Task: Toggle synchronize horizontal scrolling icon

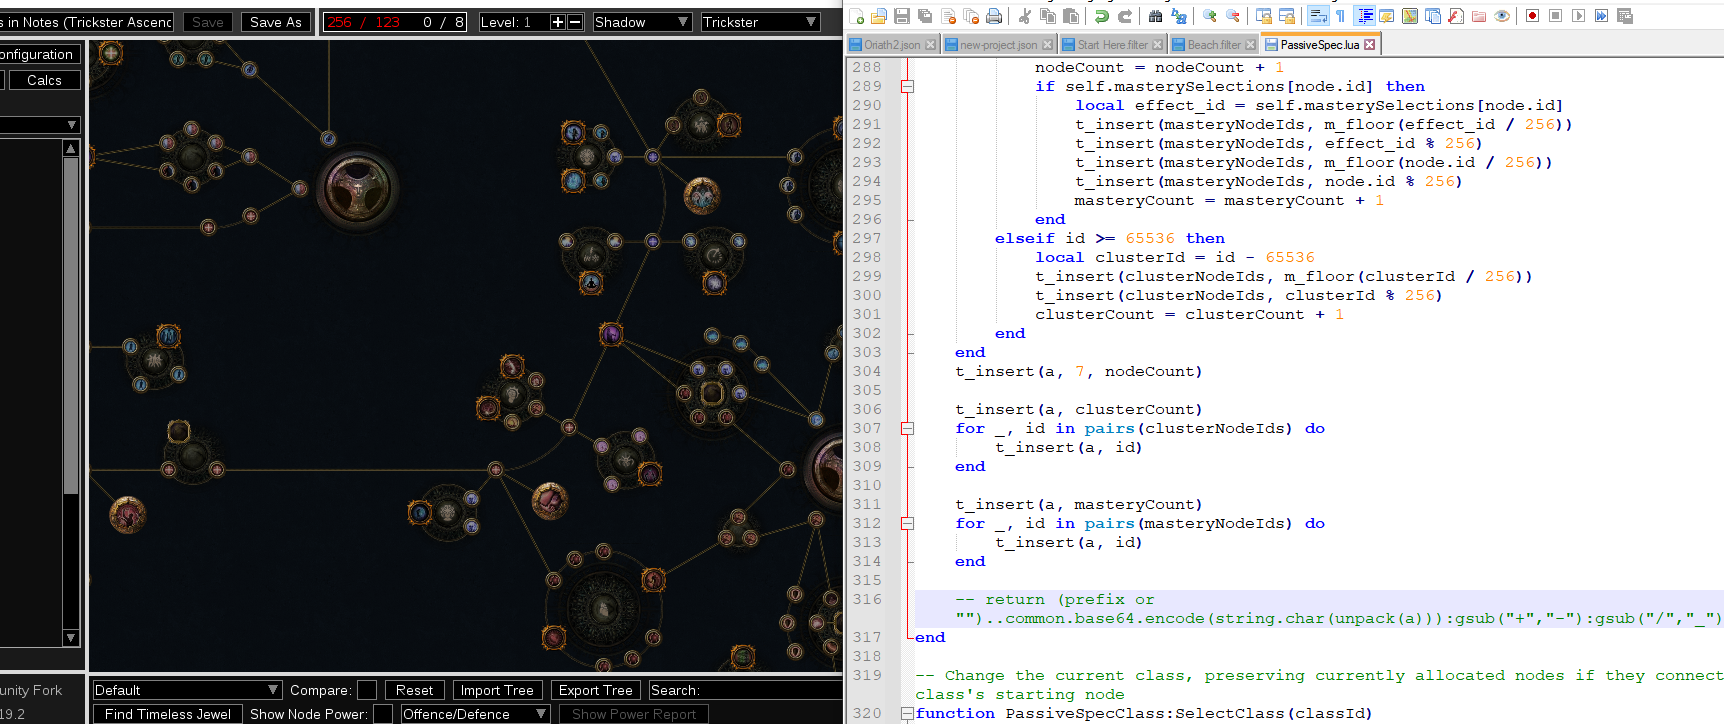Action: click(x=1286, y=16)
